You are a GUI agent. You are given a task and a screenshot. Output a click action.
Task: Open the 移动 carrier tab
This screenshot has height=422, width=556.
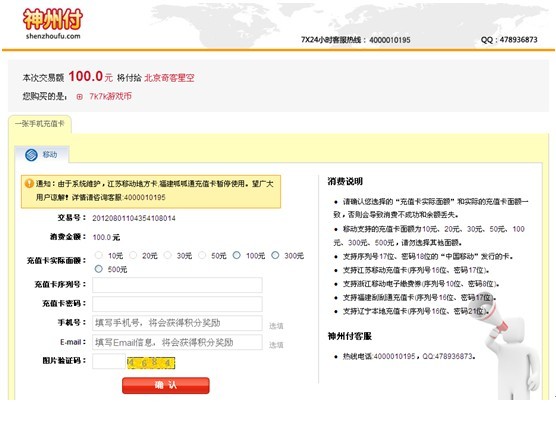pyautogui.click(x=42, y=155)
